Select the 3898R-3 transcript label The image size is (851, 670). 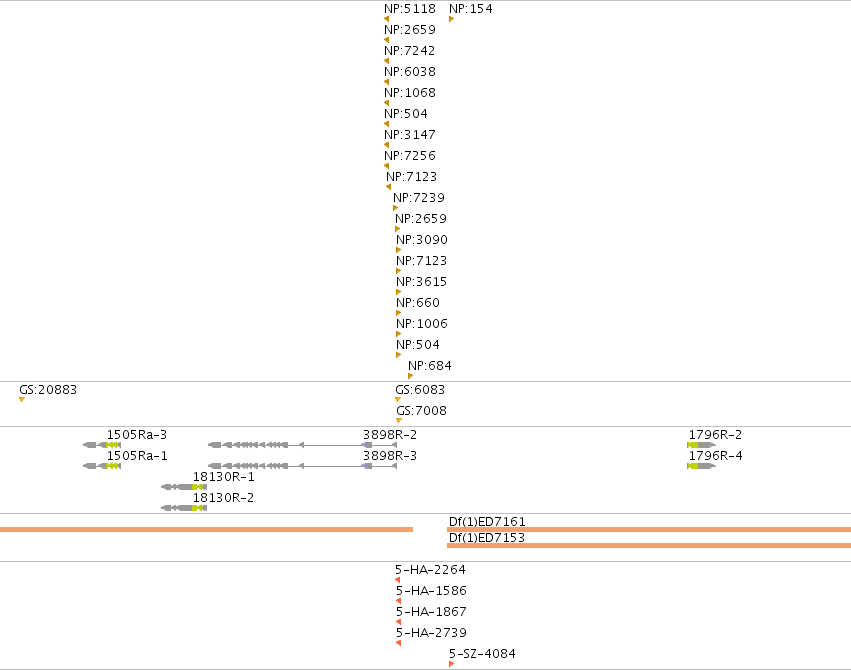pyautogui.click(x=390, y=456)
